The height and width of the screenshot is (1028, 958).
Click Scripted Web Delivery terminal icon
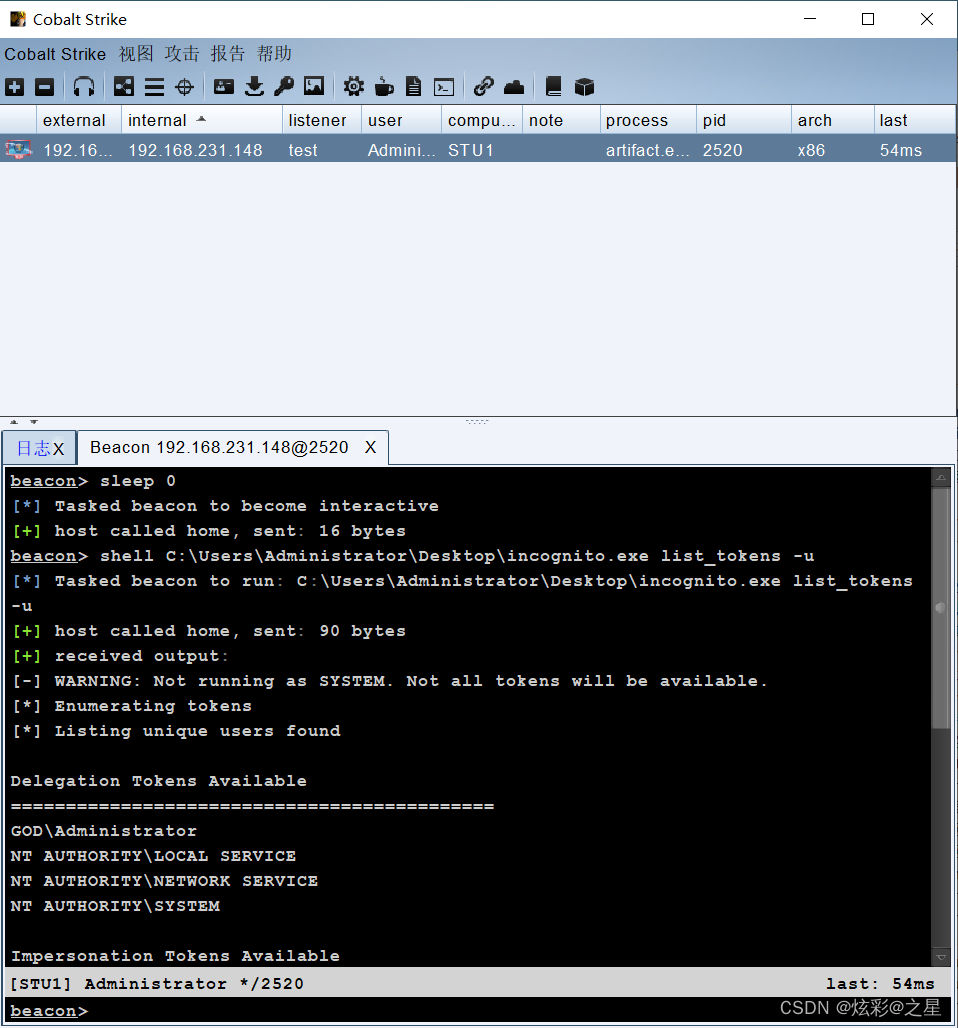click(x=444, y=87)
